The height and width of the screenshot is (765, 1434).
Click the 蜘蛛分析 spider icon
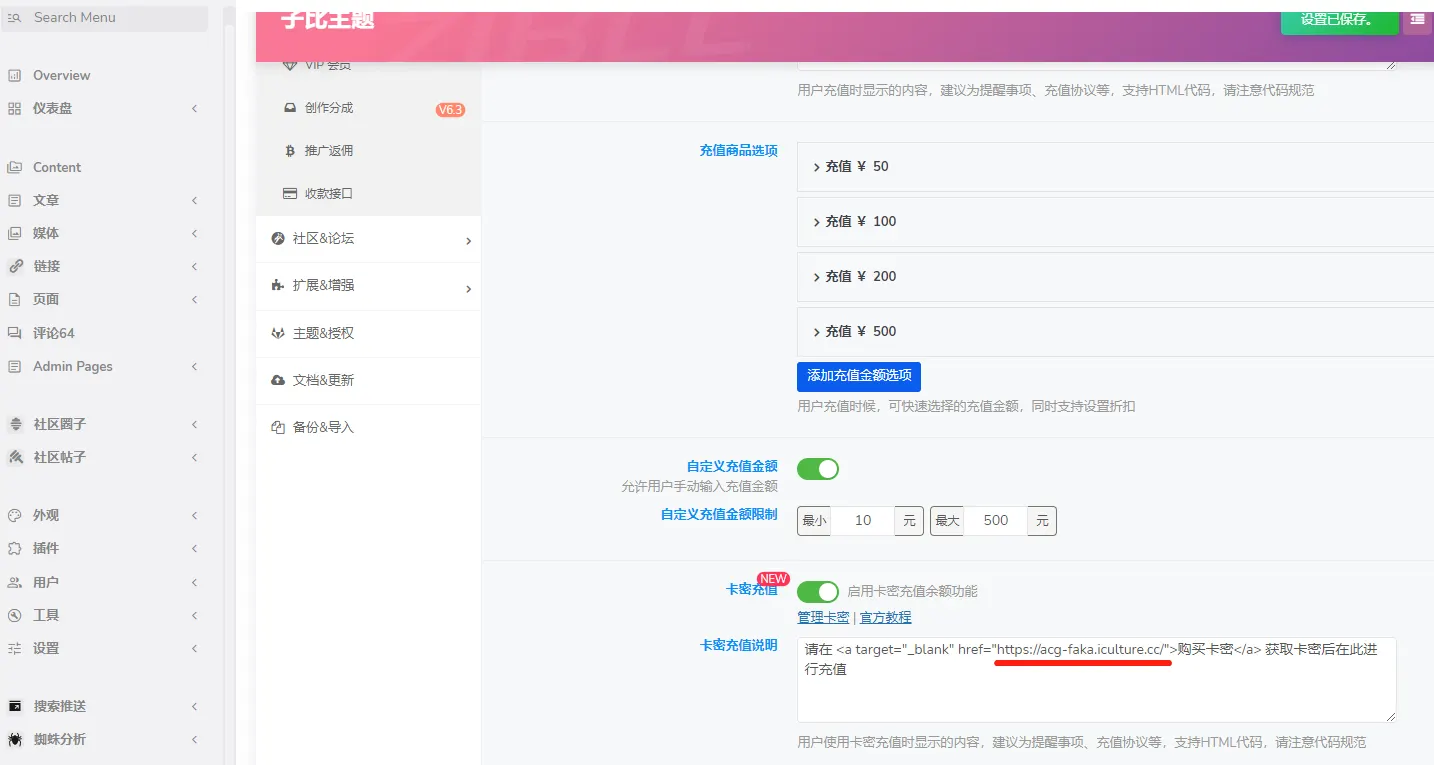pyautogui.click(x=15, y=739)
